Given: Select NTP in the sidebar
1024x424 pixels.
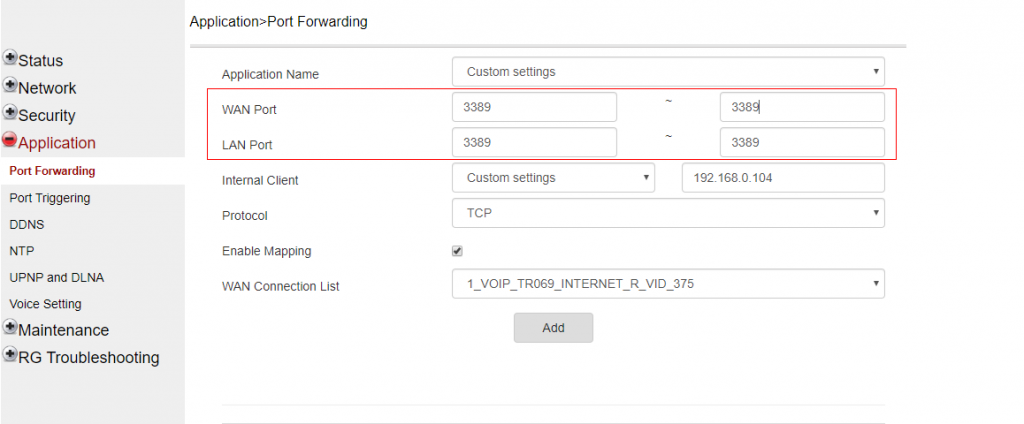Looking at the screenshot, I should coord(22,251).
